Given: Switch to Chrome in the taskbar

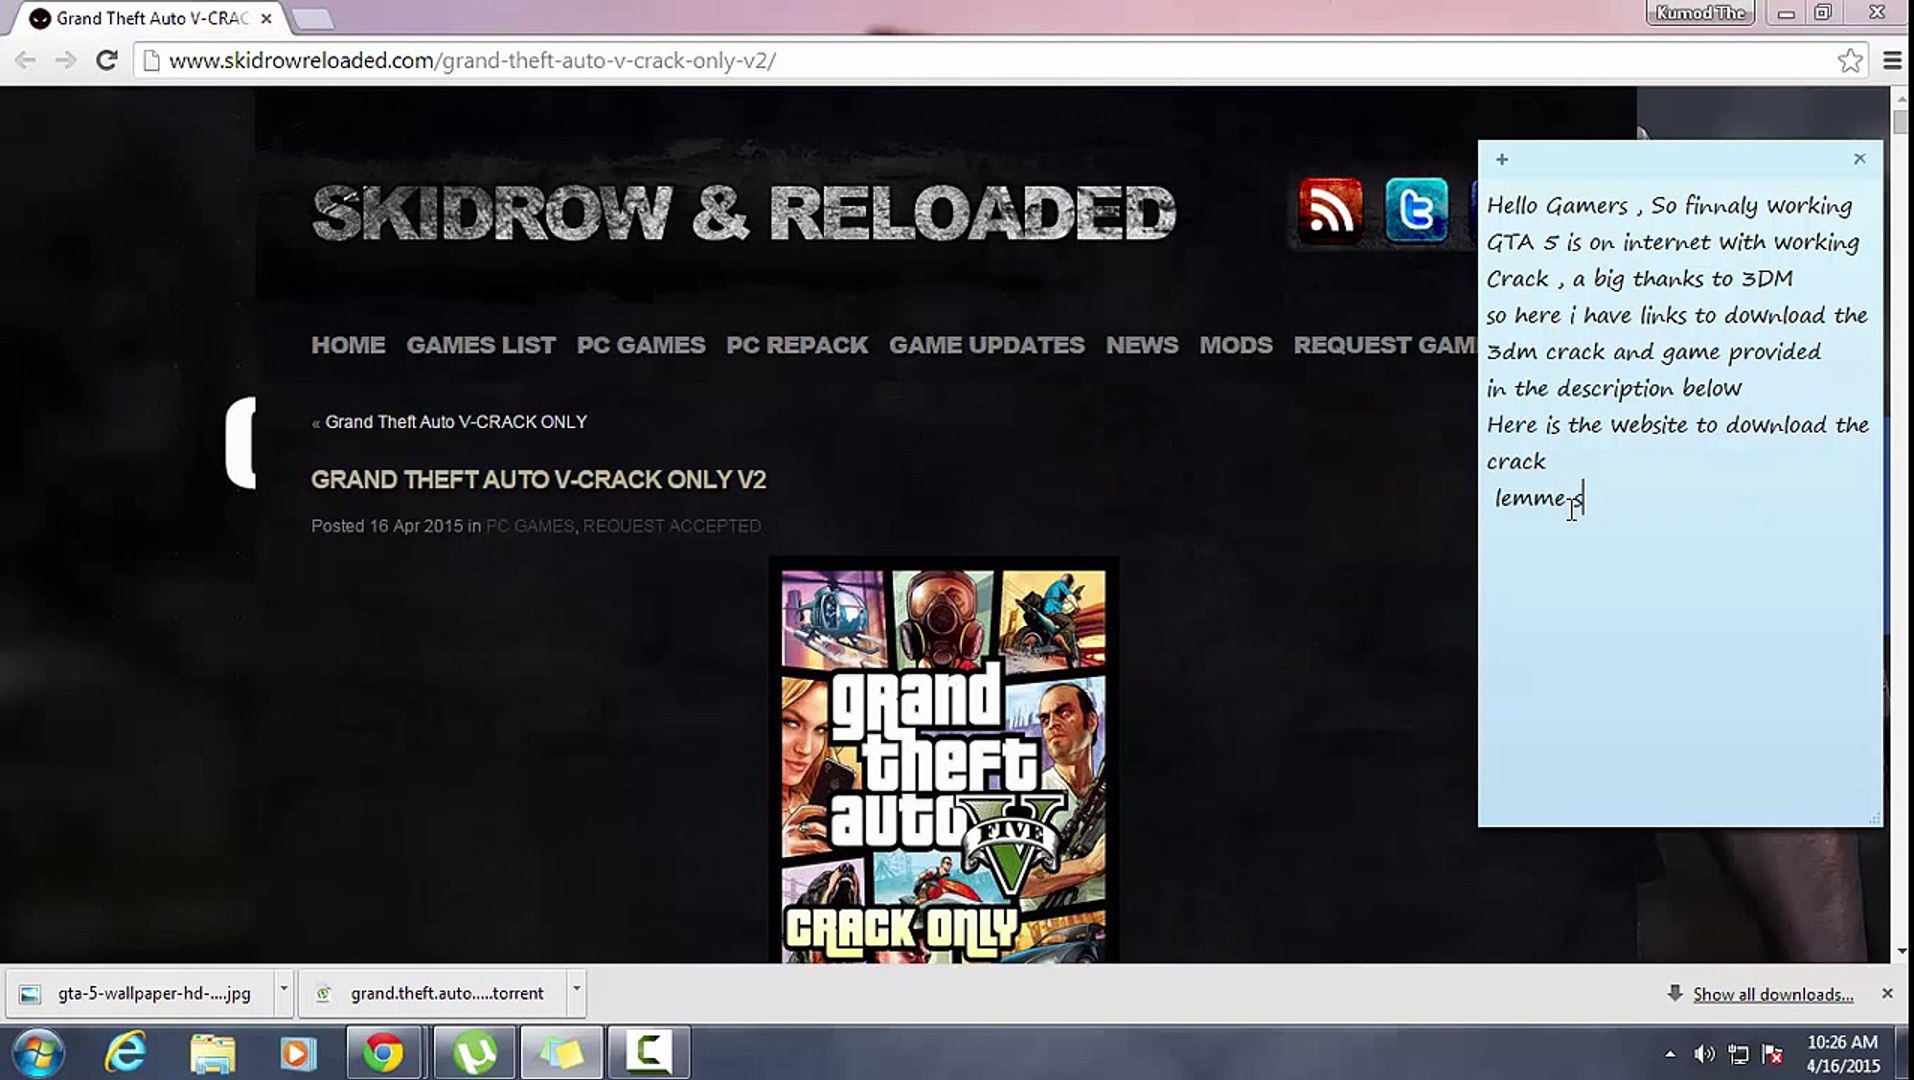Looking at the screenshot, I should click(383, 1053).
